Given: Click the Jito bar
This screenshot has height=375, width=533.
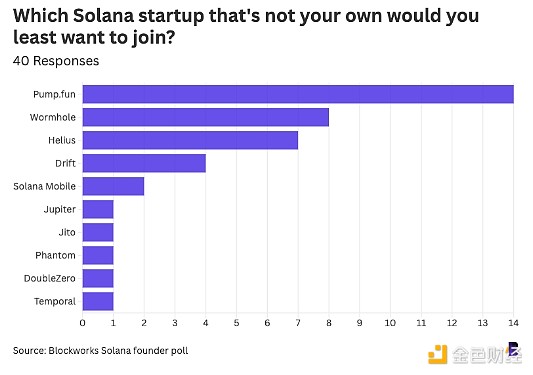Looking at the screenshot, I should [x=98, y=232].
